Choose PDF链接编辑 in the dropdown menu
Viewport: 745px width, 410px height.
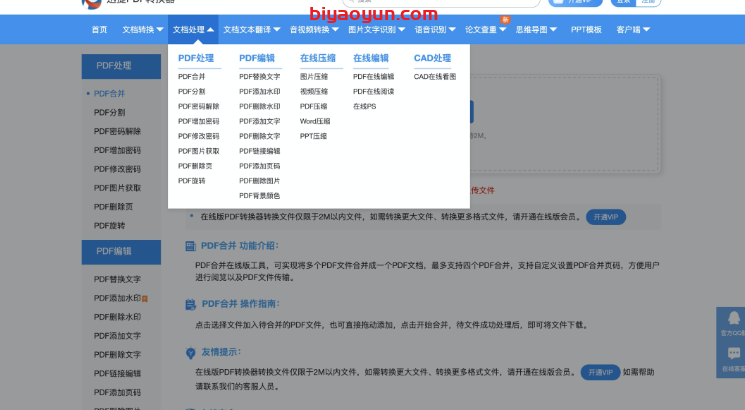[259, 151]
